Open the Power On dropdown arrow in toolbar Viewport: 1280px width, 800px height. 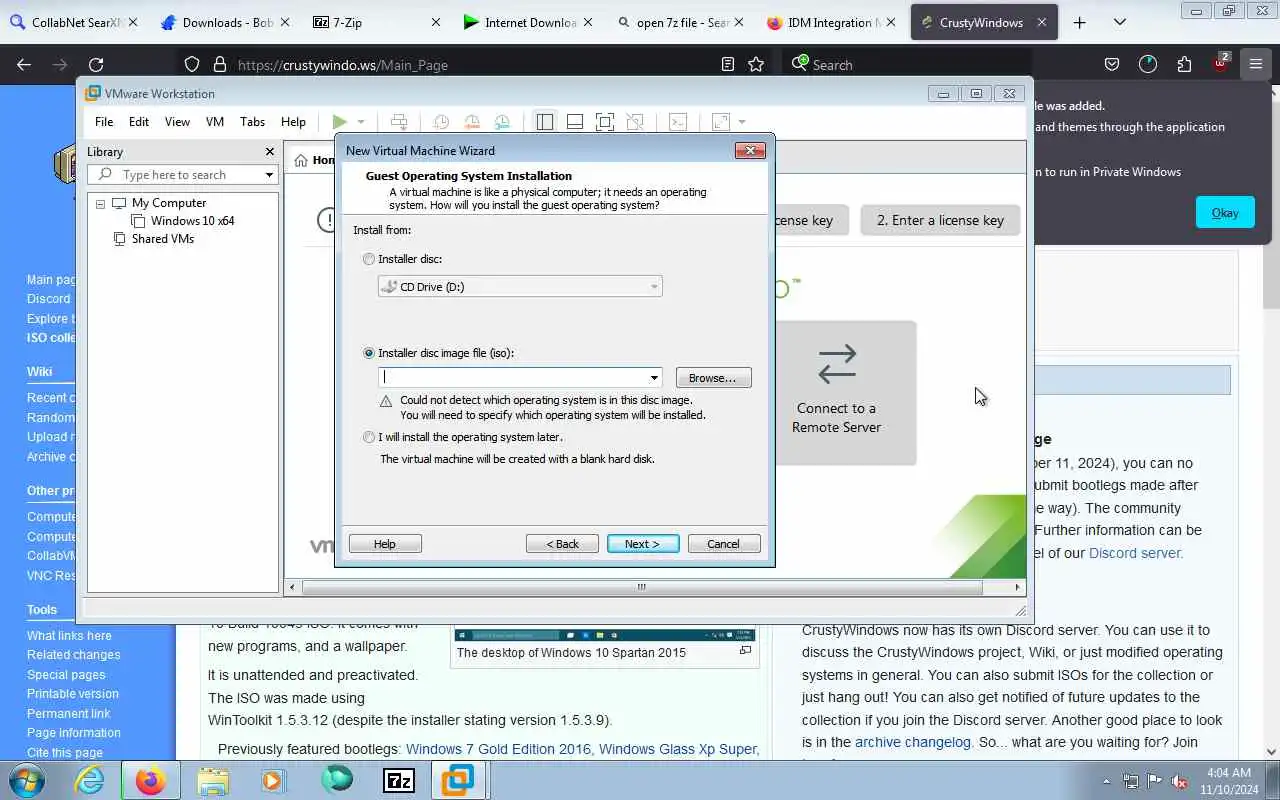point(361,122)
